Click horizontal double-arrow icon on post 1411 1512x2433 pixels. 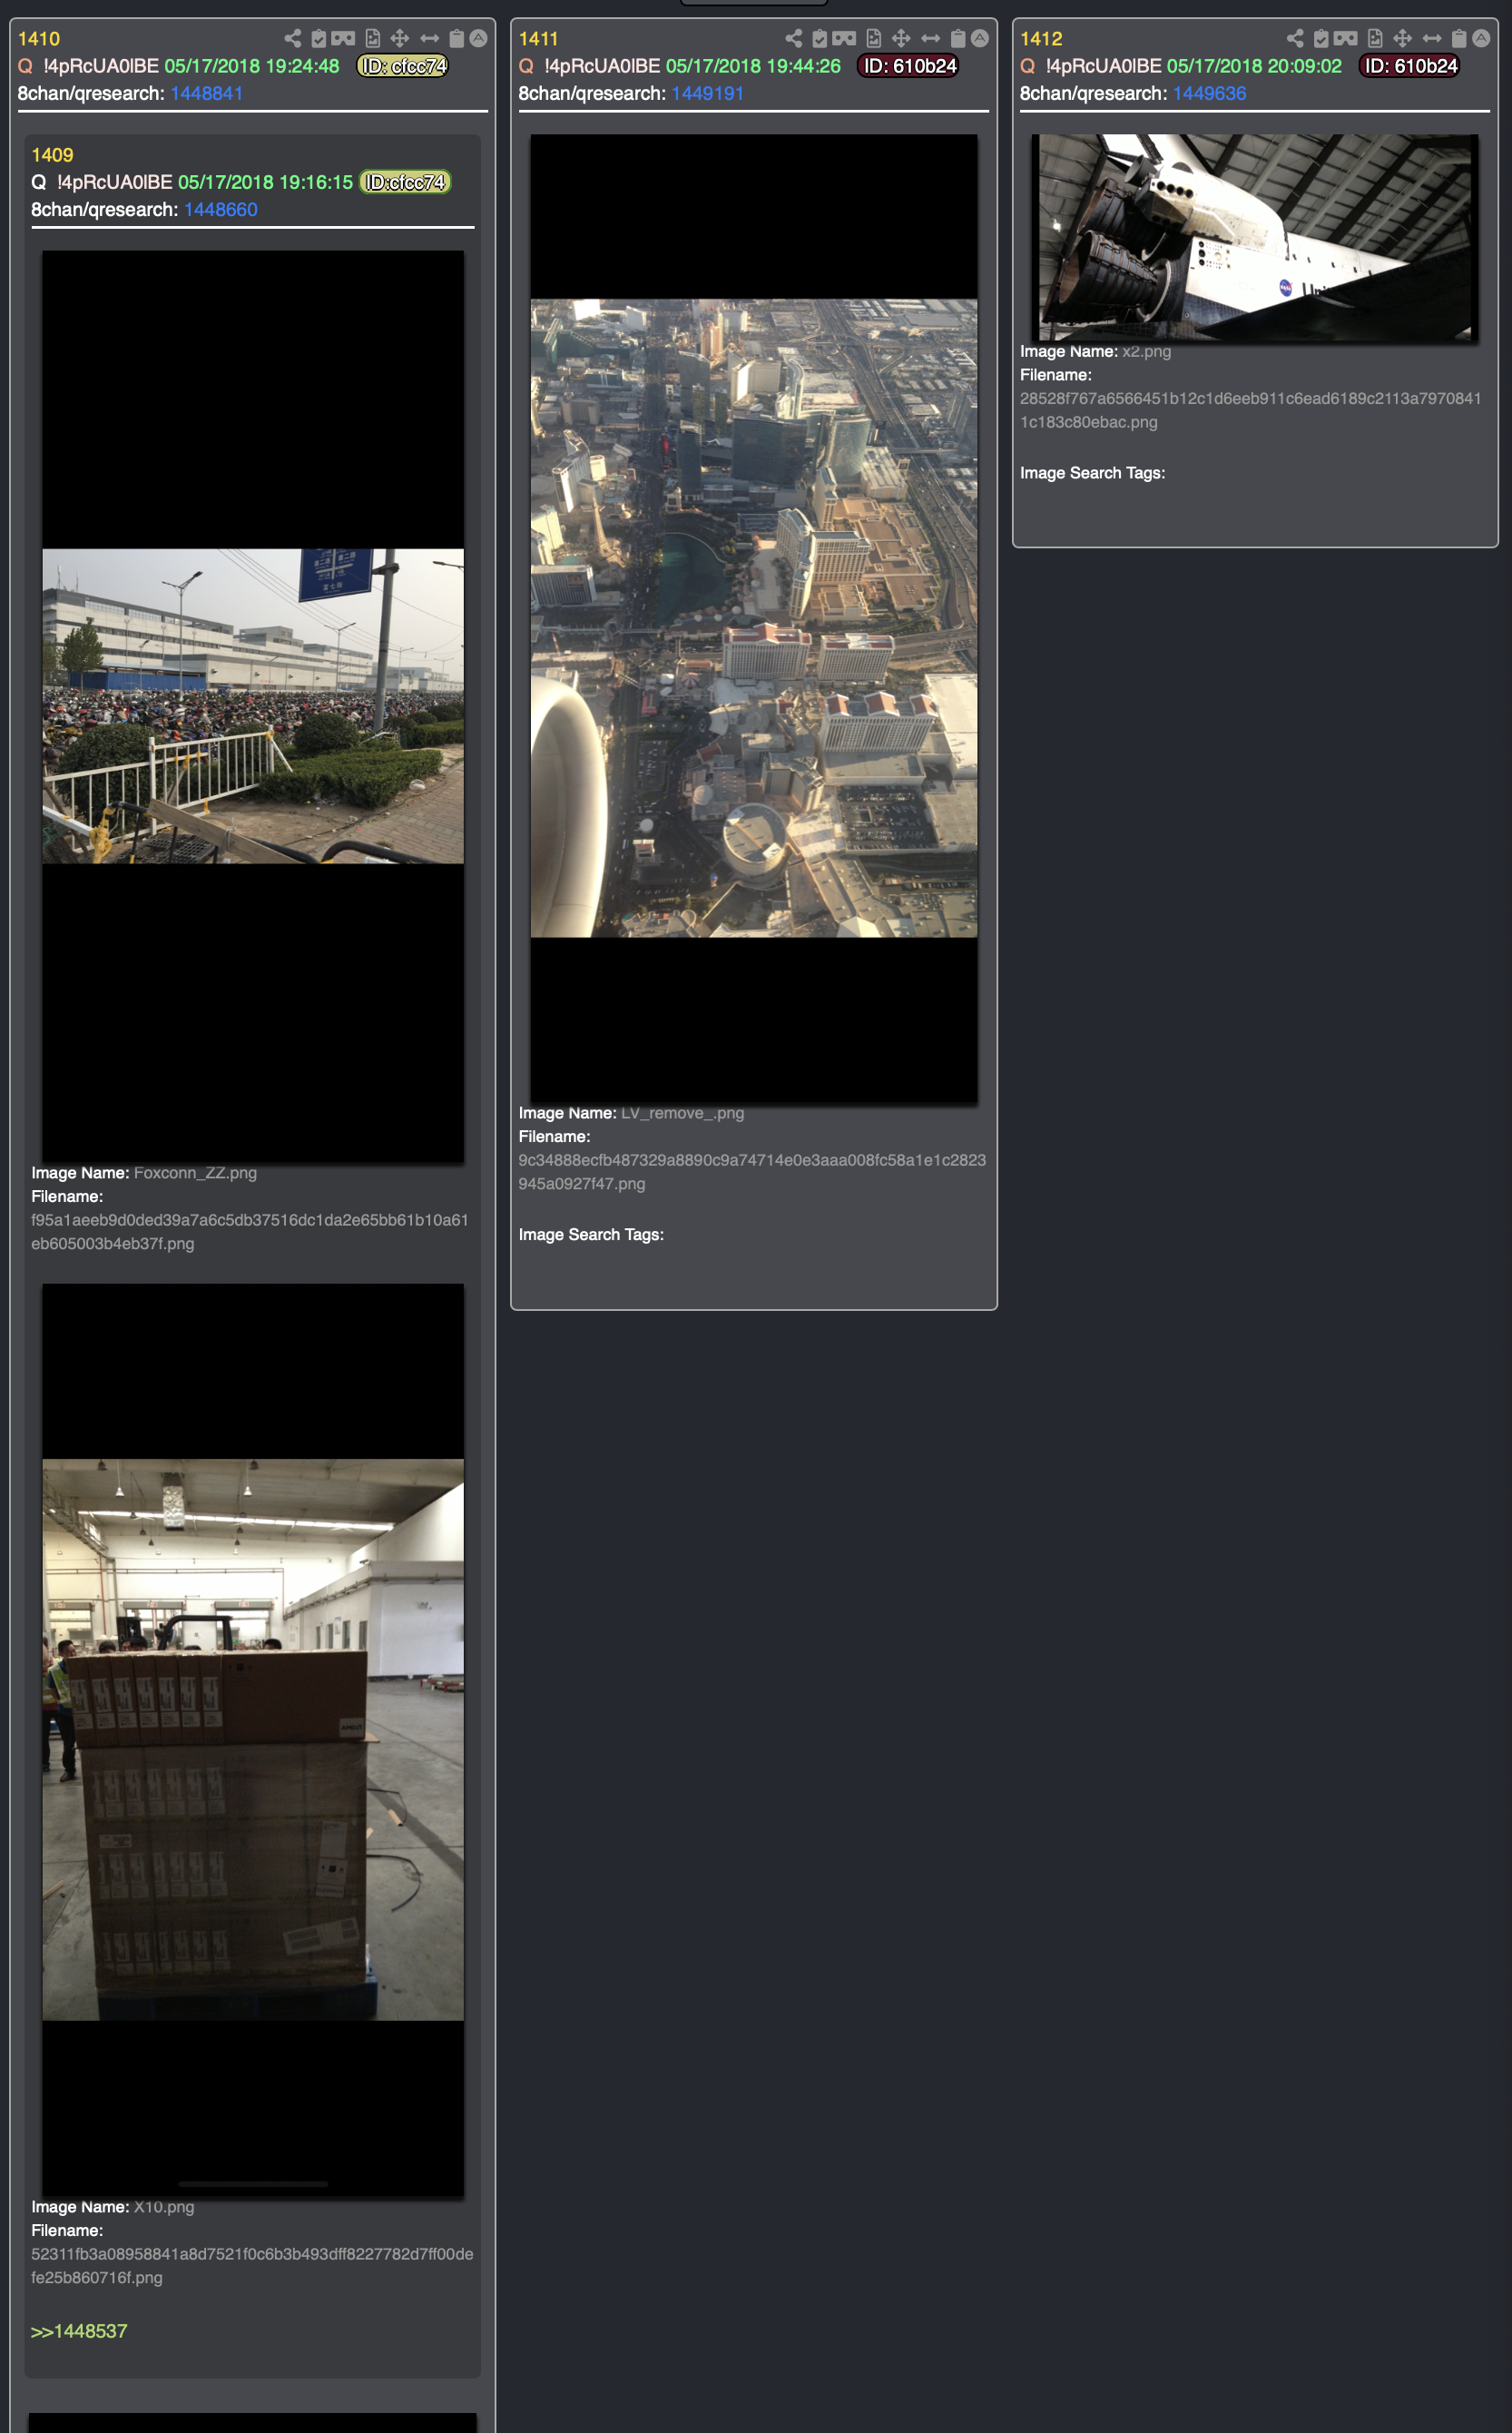(x=930, y=39)
